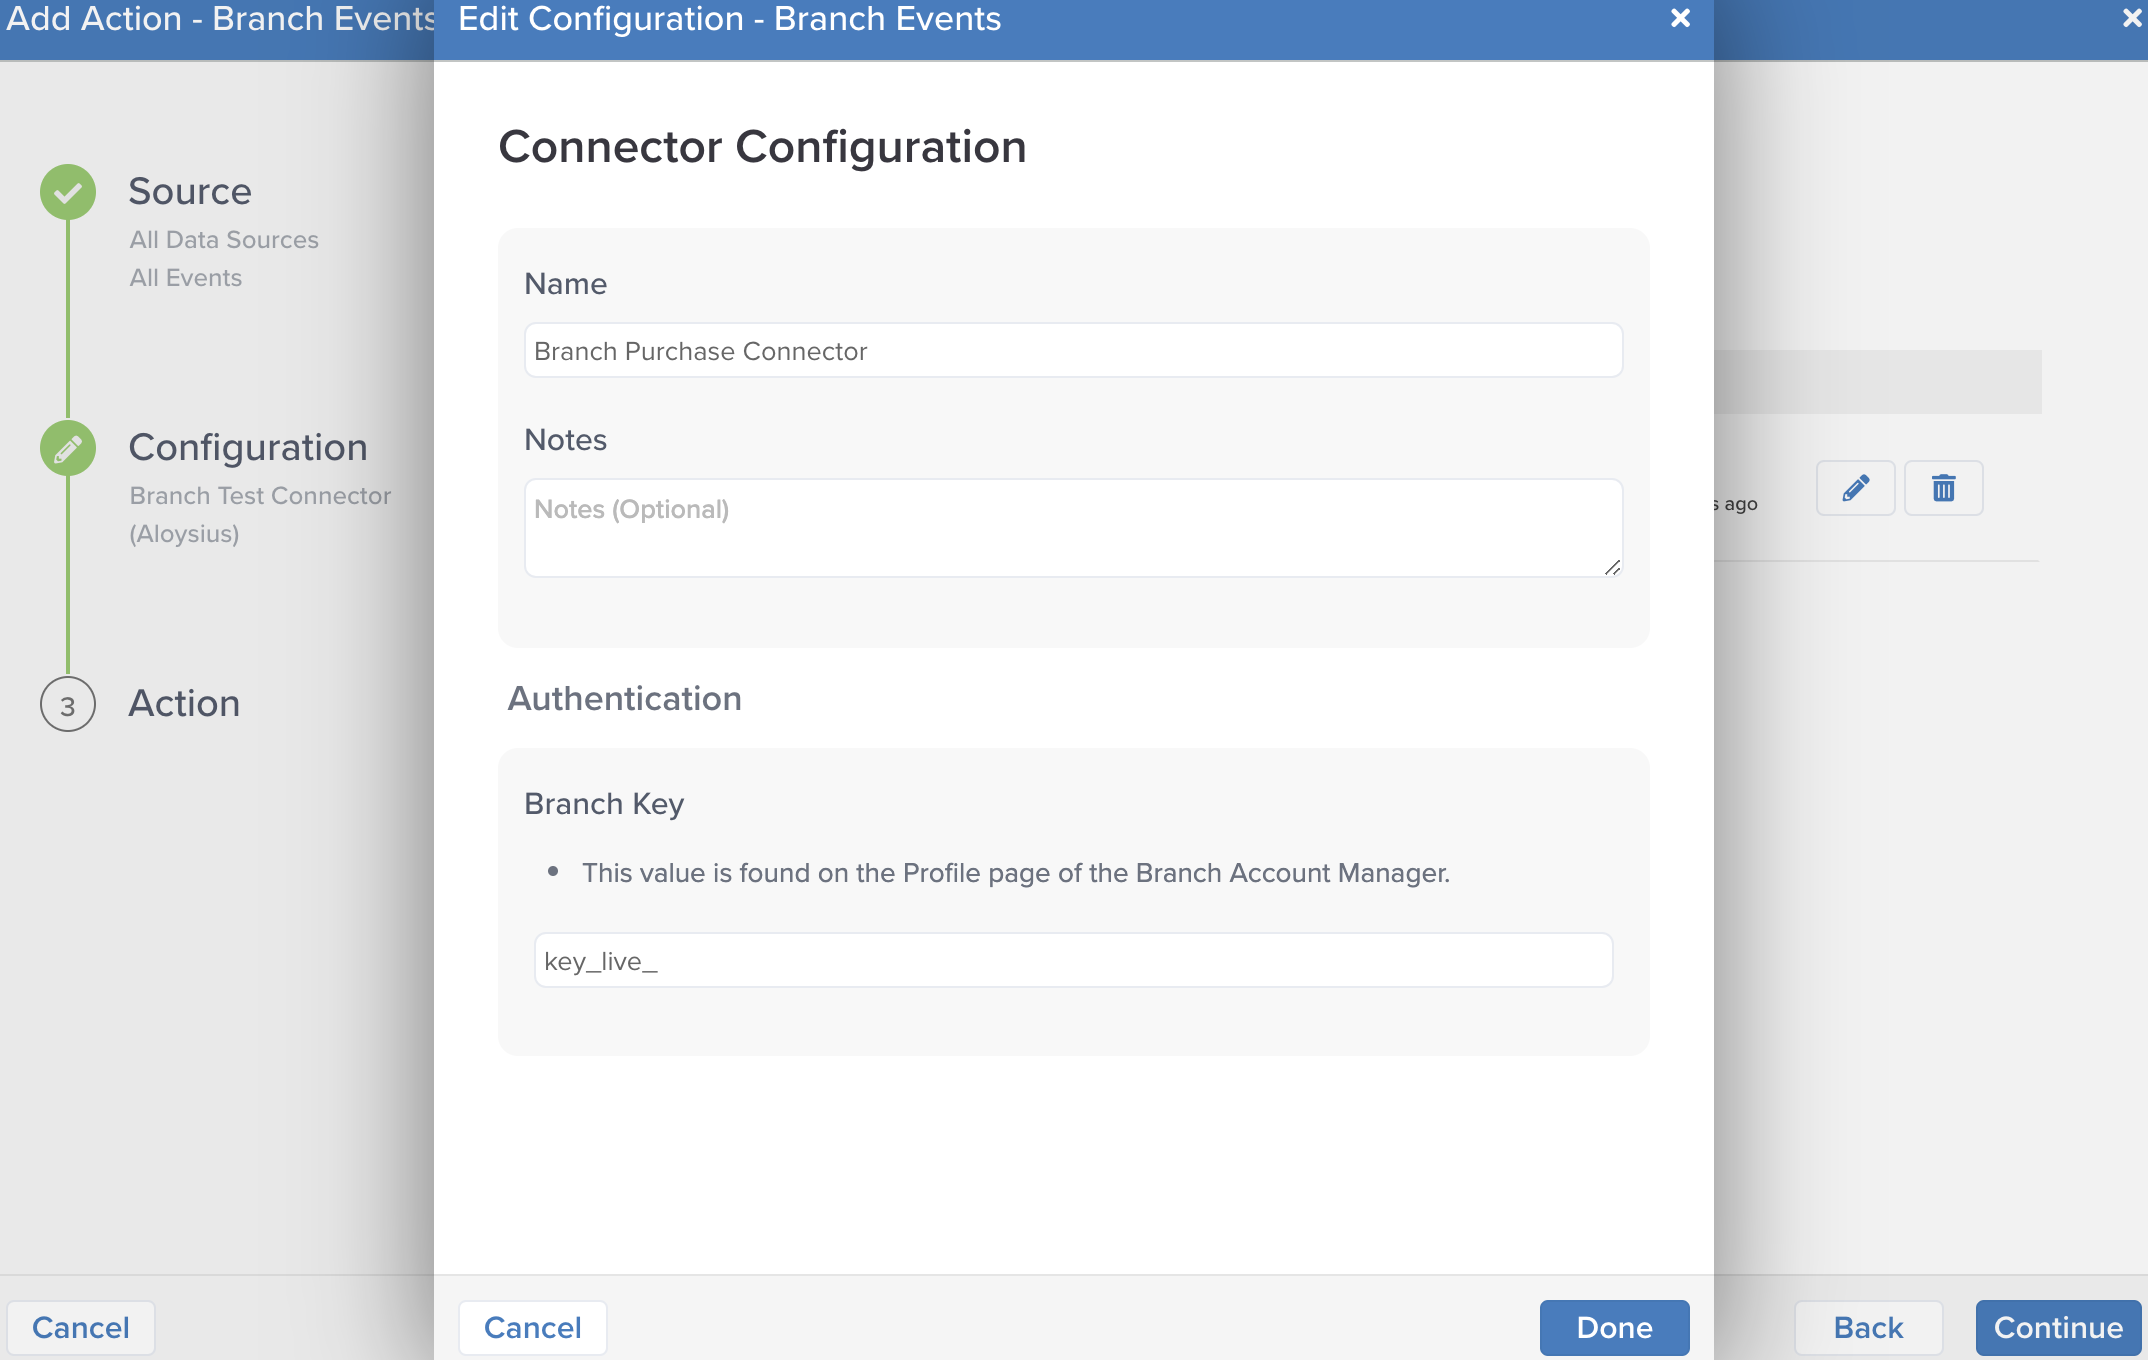Close the Add Action window
This screenshot has width=2148, height=1360.
point(2132,19)
